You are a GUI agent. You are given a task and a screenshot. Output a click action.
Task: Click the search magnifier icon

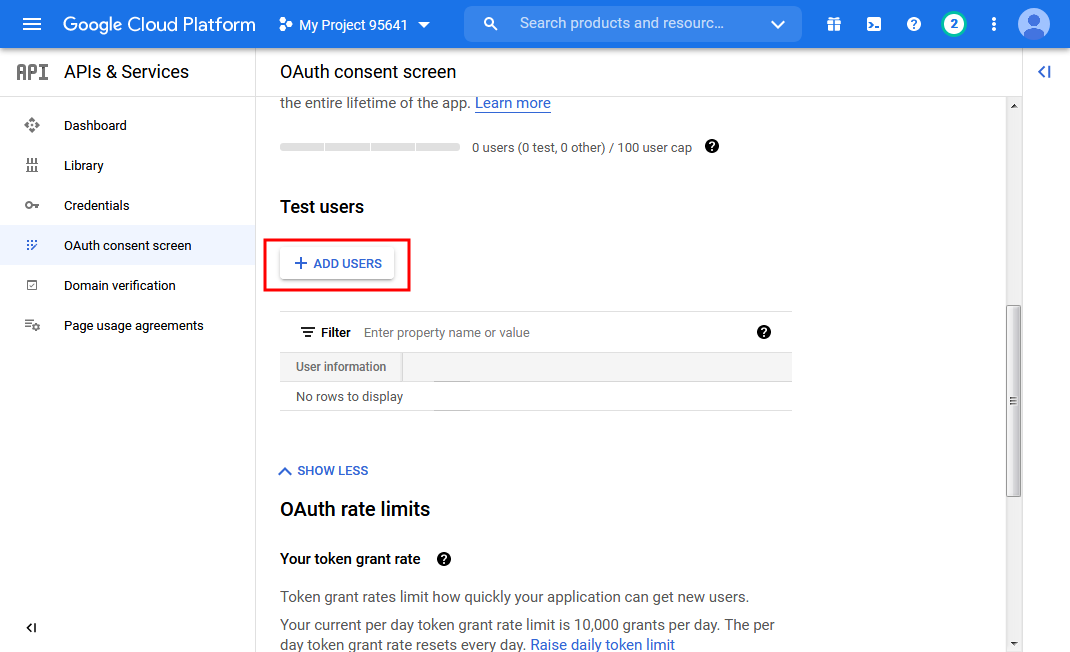pos(491,24)
